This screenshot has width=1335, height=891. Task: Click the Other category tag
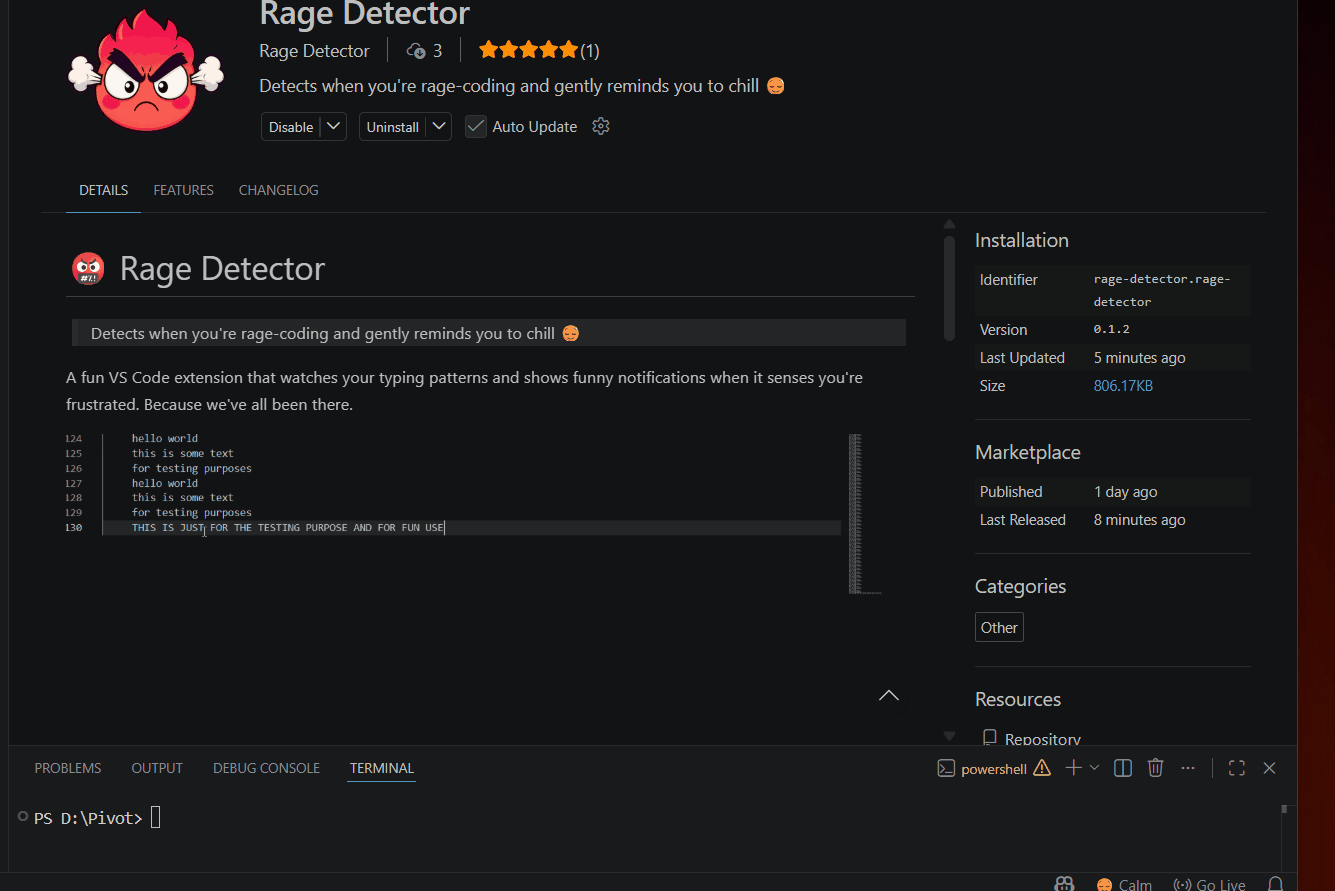coord(999,627)
